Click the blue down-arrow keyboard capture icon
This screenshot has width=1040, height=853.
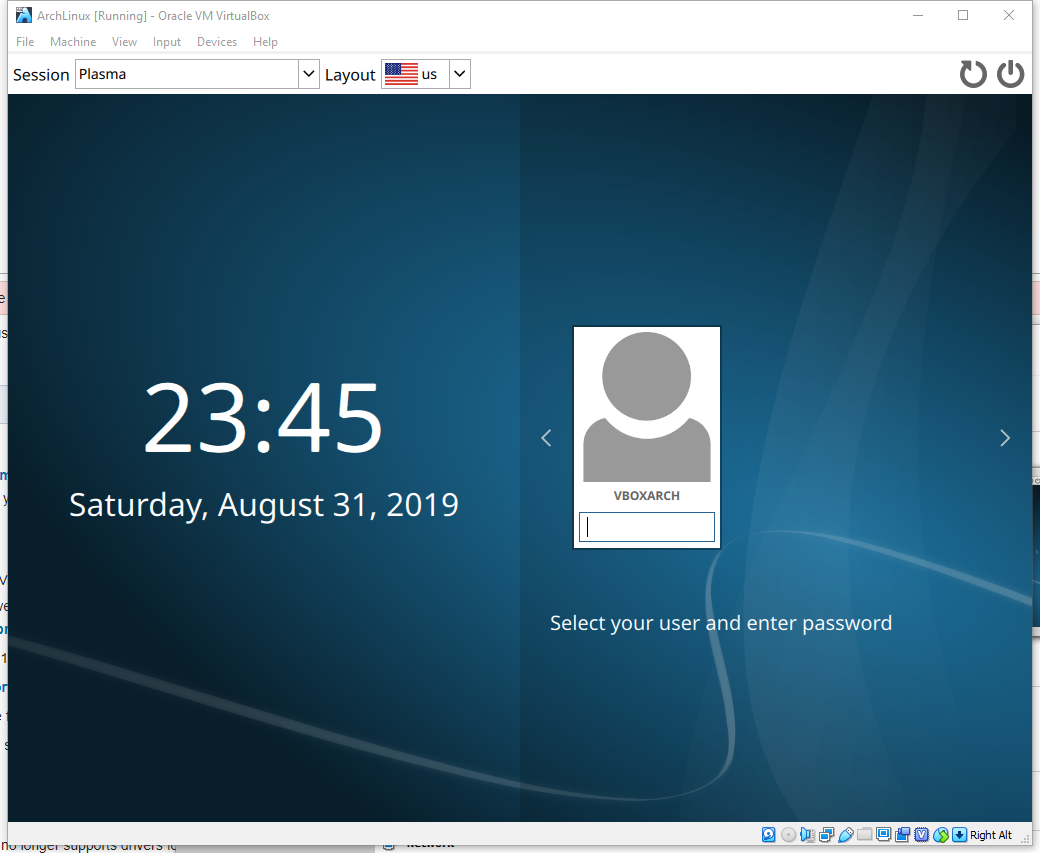[959, 835]
